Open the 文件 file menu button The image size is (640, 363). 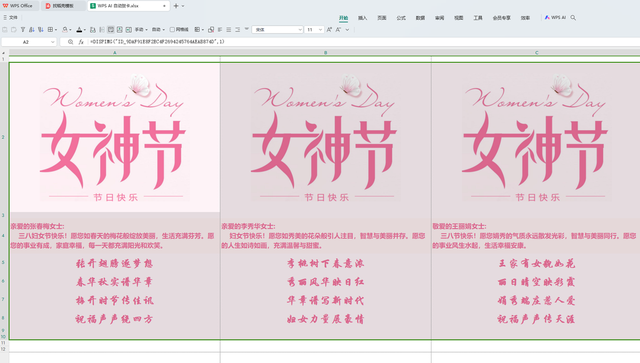[11, 18]
